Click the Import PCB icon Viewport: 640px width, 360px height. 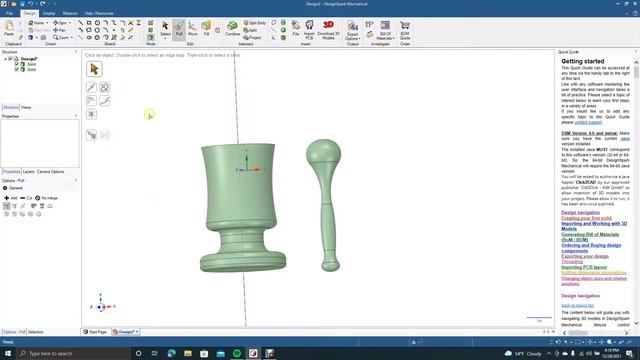(309, 30)
